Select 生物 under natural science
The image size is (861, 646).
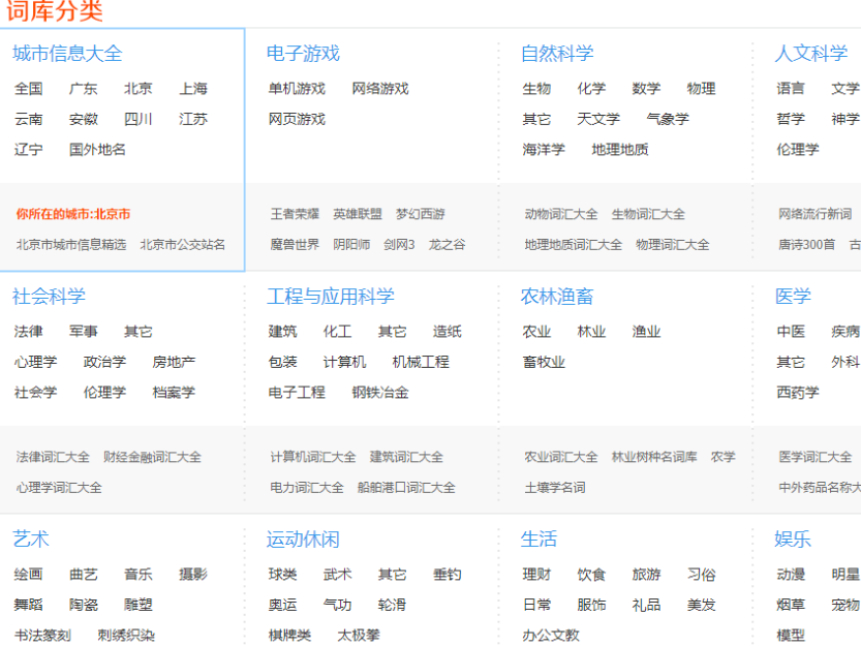pos(536,88)
